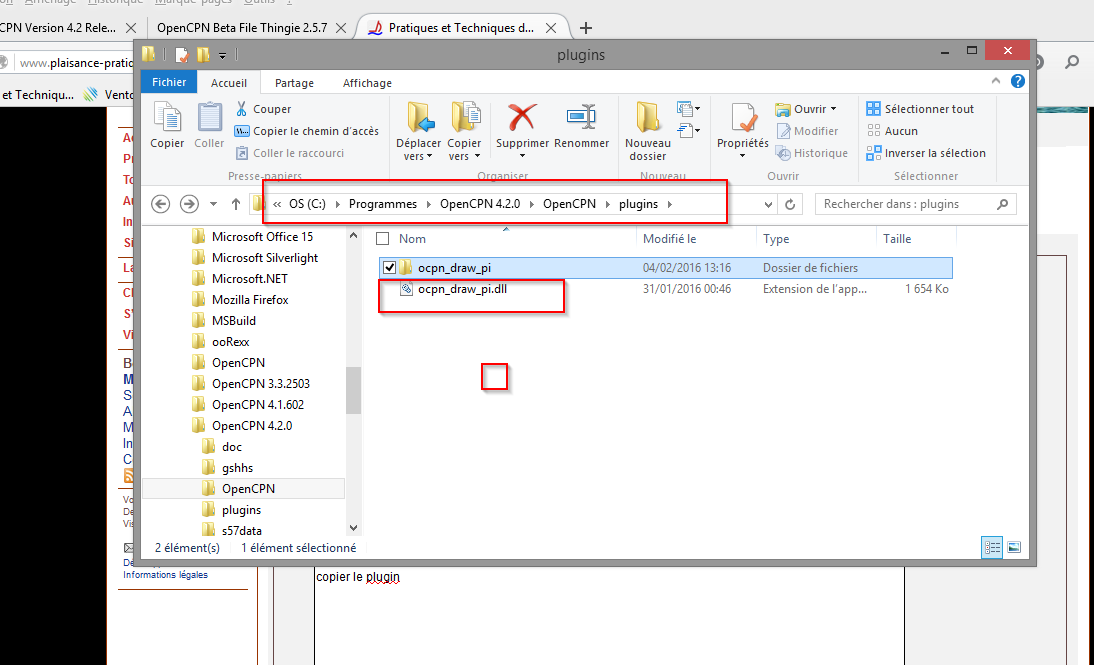1094x665 pixels.
Task: Select Microsoft Silverlight folder in tree
Action: pyautogui.click(x=264, y=257)
